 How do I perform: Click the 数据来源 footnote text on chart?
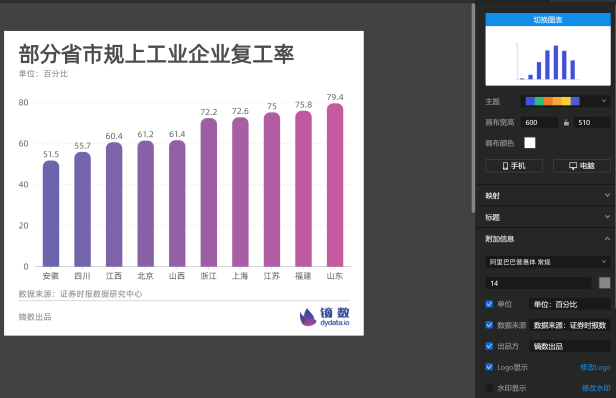click(80, 294)
